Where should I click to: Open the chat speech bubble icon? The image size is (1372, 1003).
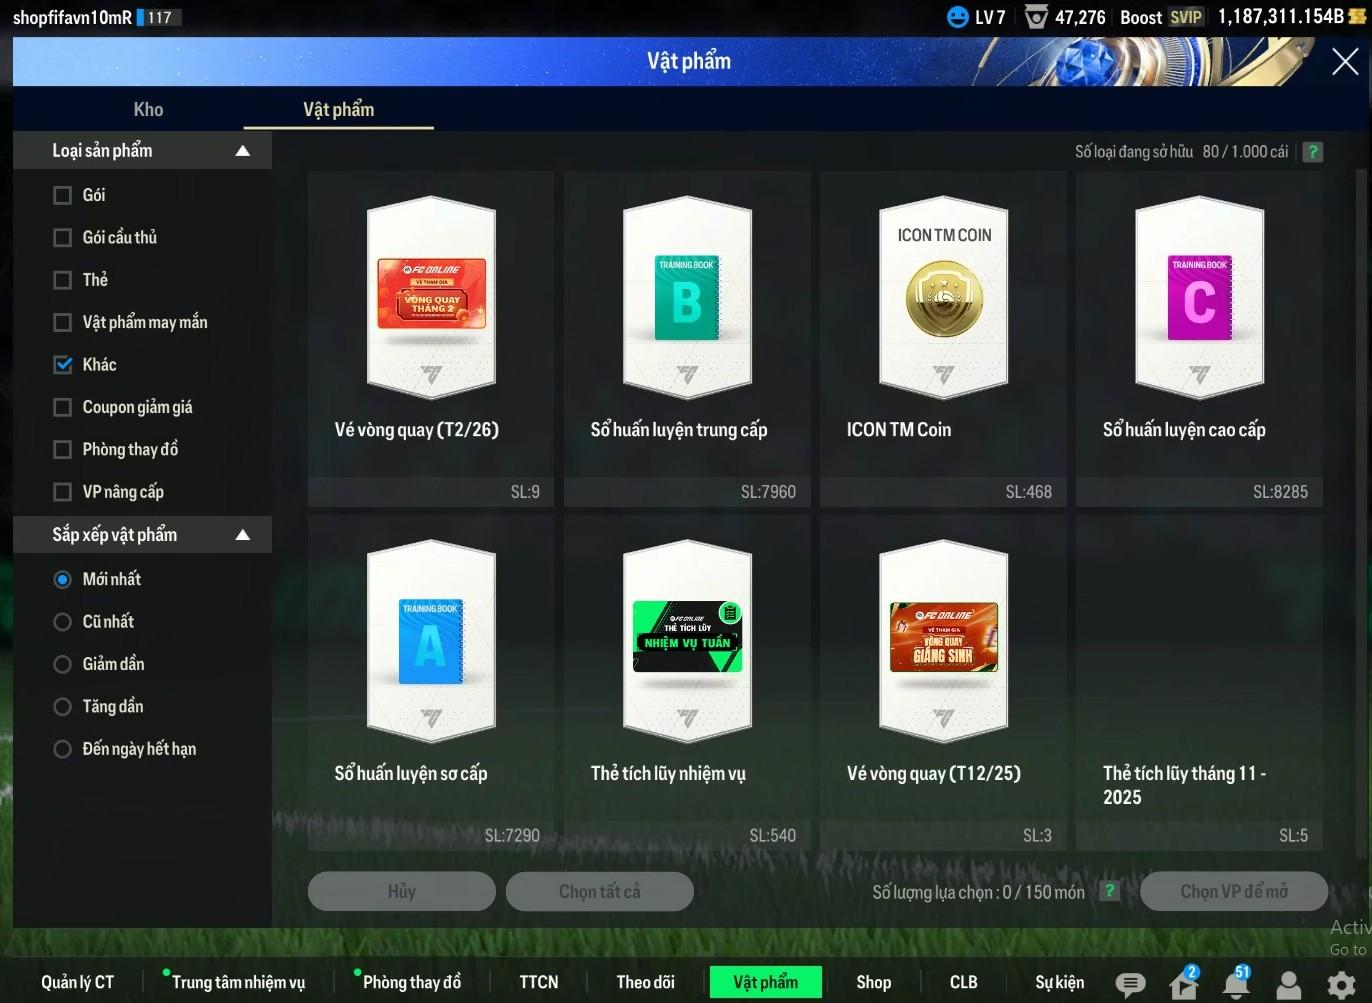(x=1130, y=984)
